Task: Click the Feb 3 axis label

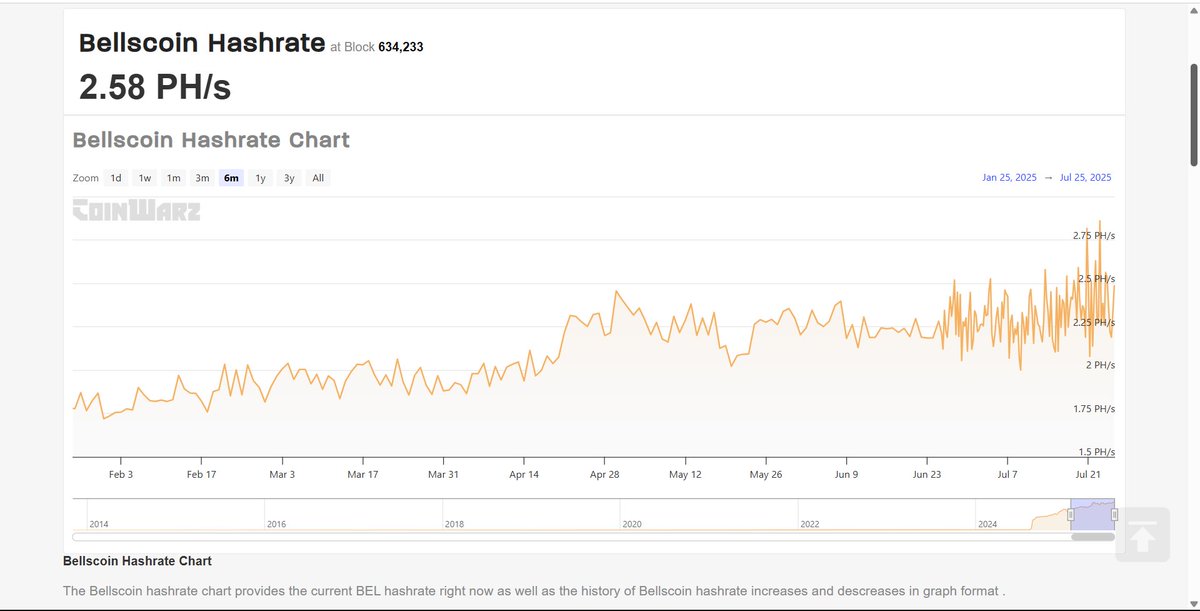Action: [121, 474]
